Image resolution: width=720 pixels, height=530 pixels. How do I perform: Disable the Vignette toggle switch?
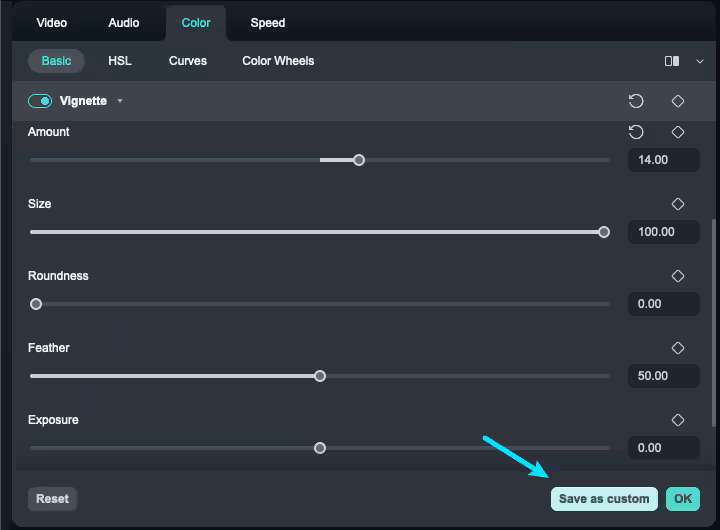(x=40, y=101)
